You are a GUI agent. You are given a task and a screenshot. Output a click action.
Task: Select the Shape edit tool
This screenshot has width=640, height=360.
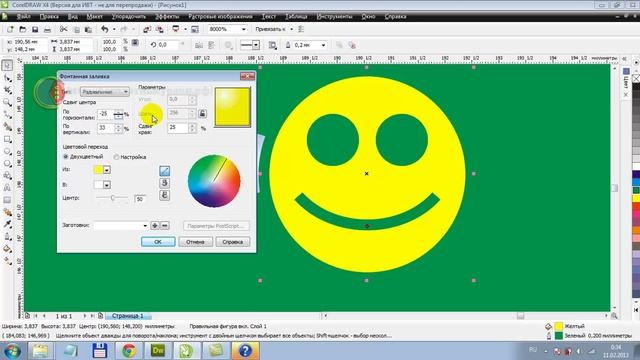point(7,78)
